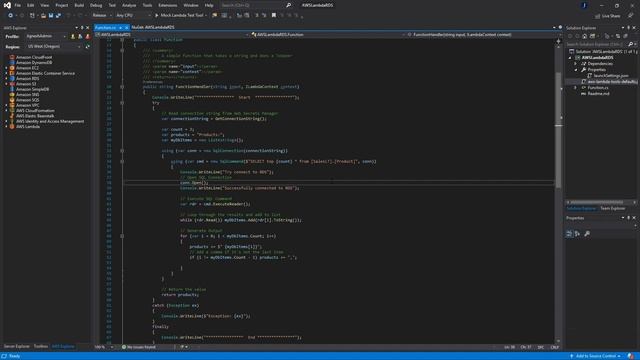This screenshot has width=640, height=360.
Task: Select Readme.md in Solution Explorer
Action: coord(598,94)
